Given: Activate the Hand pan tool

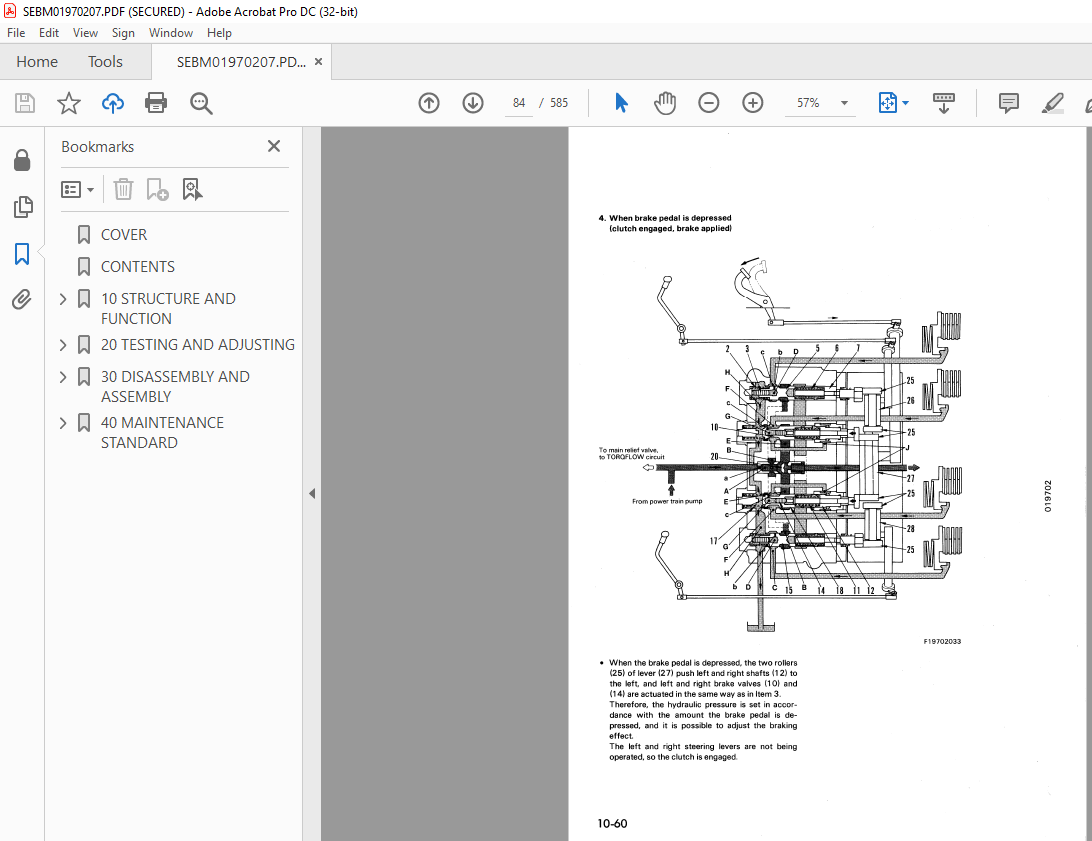Looking at the screenshot, I should click(x=665, y=103).
